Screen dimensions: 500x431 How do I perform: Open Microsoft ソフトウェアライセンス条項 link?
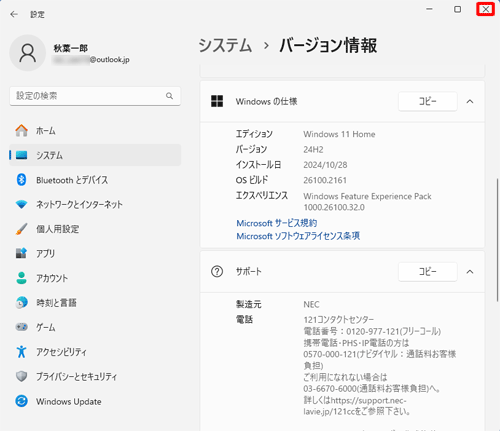tap(298, 236)
